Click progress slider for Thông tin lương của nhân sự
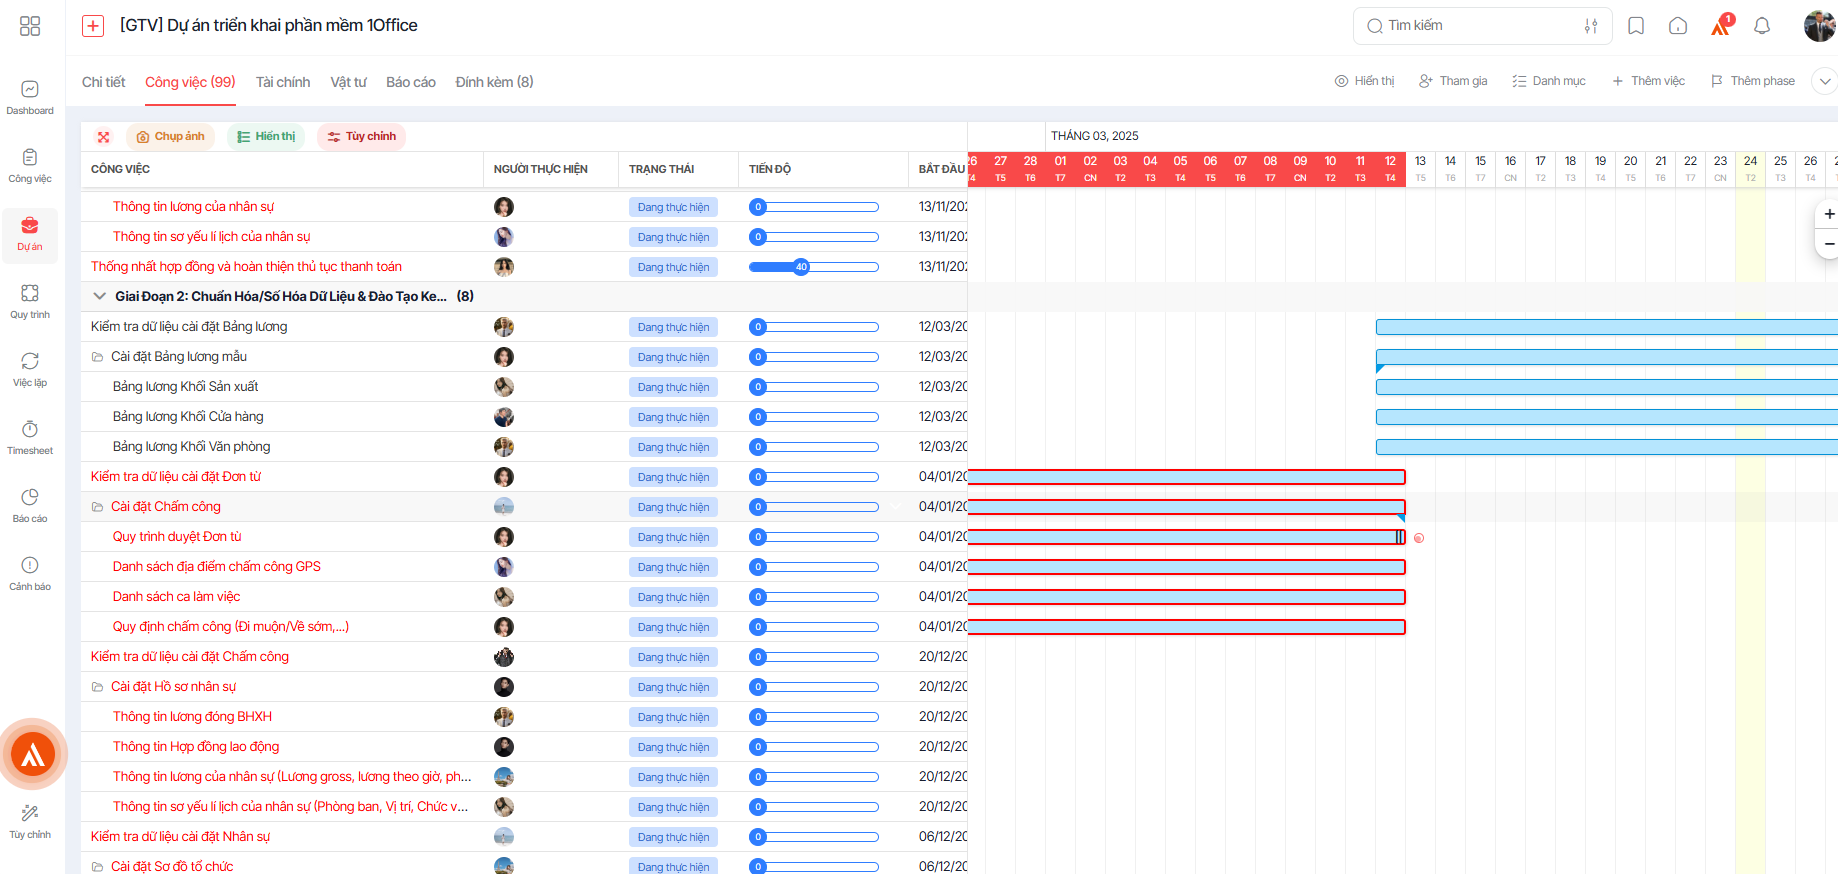The width and height of the screenshot is (1838, 874). [x=814, y=207]
